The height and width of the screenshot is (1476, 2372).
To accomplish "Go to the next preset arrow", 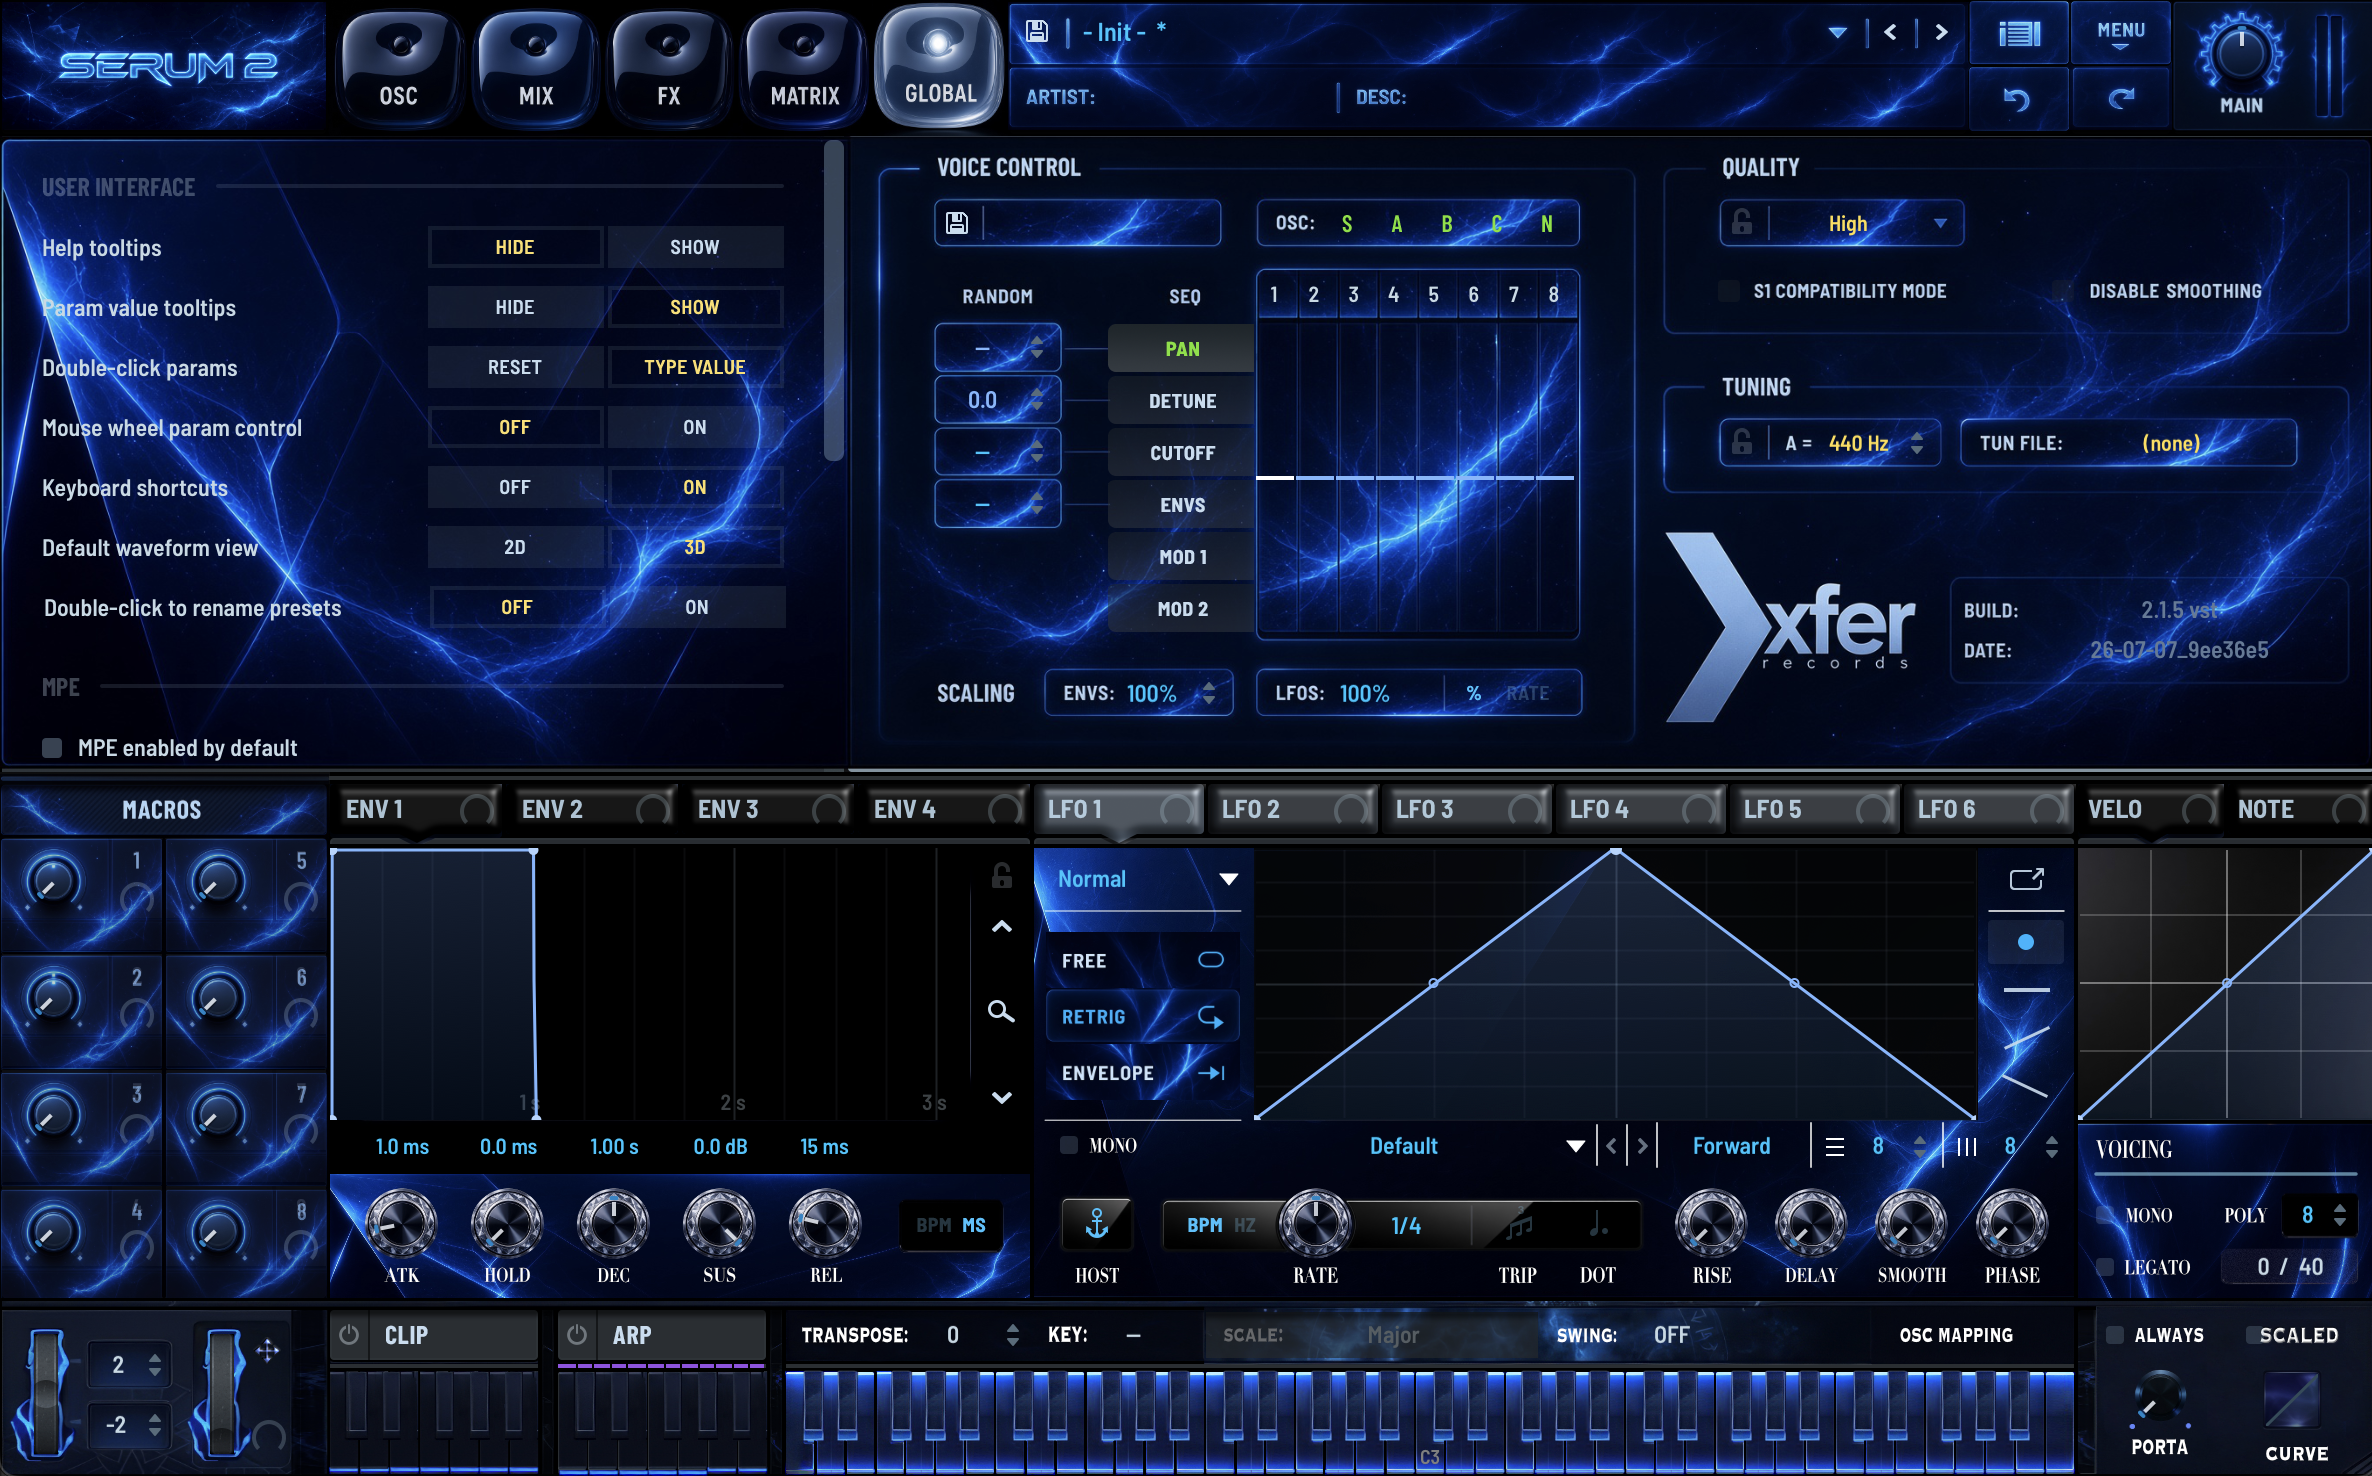I will 1941,32.
